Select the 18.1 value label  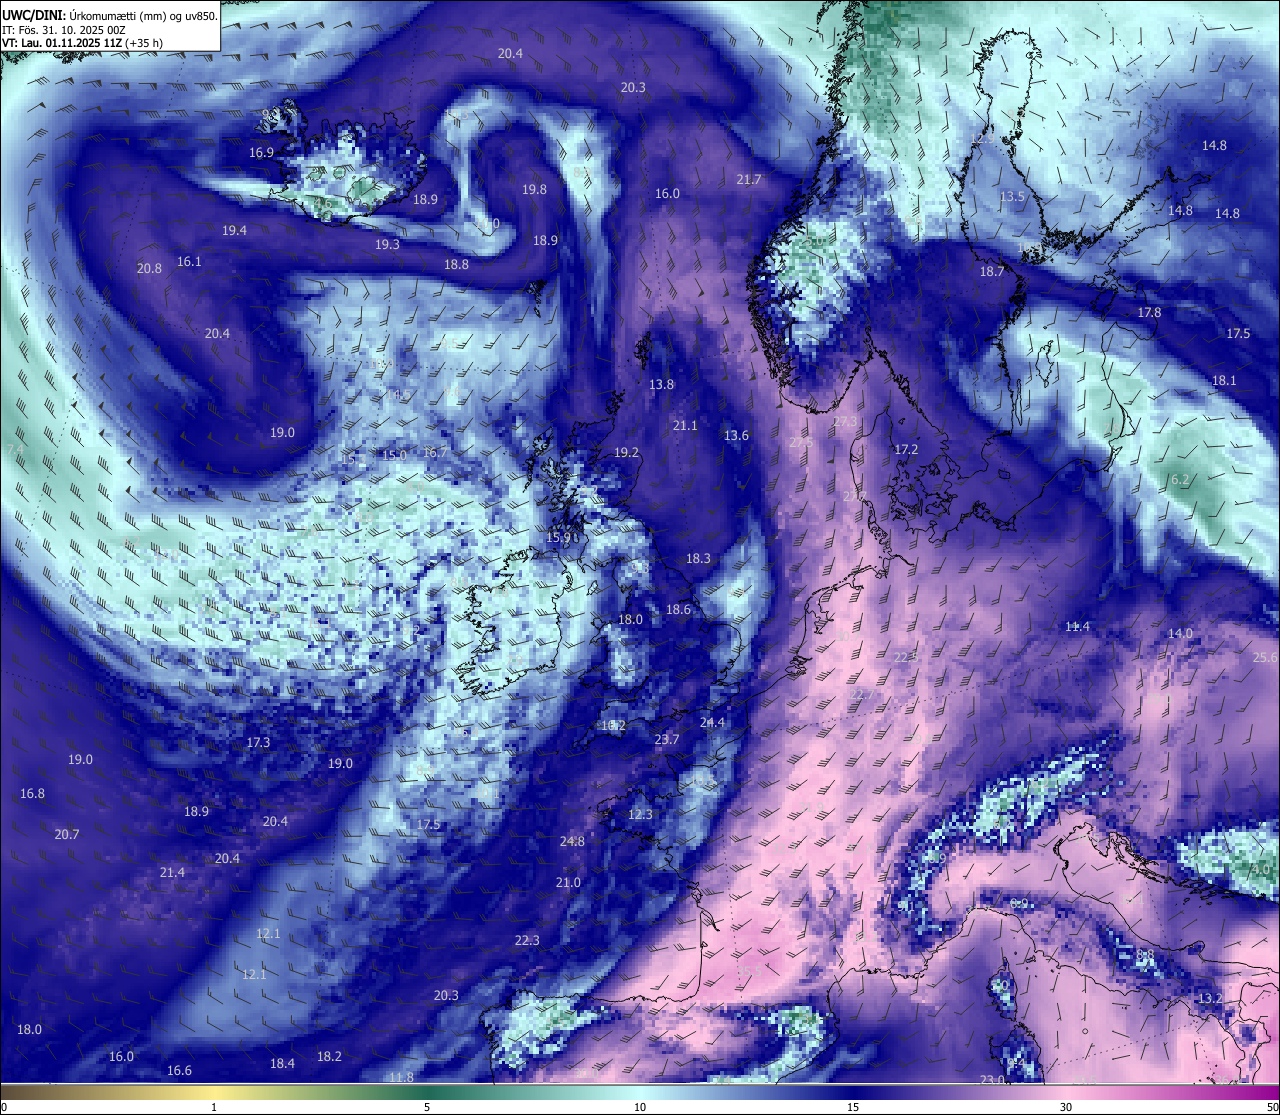pos(1224,381)
